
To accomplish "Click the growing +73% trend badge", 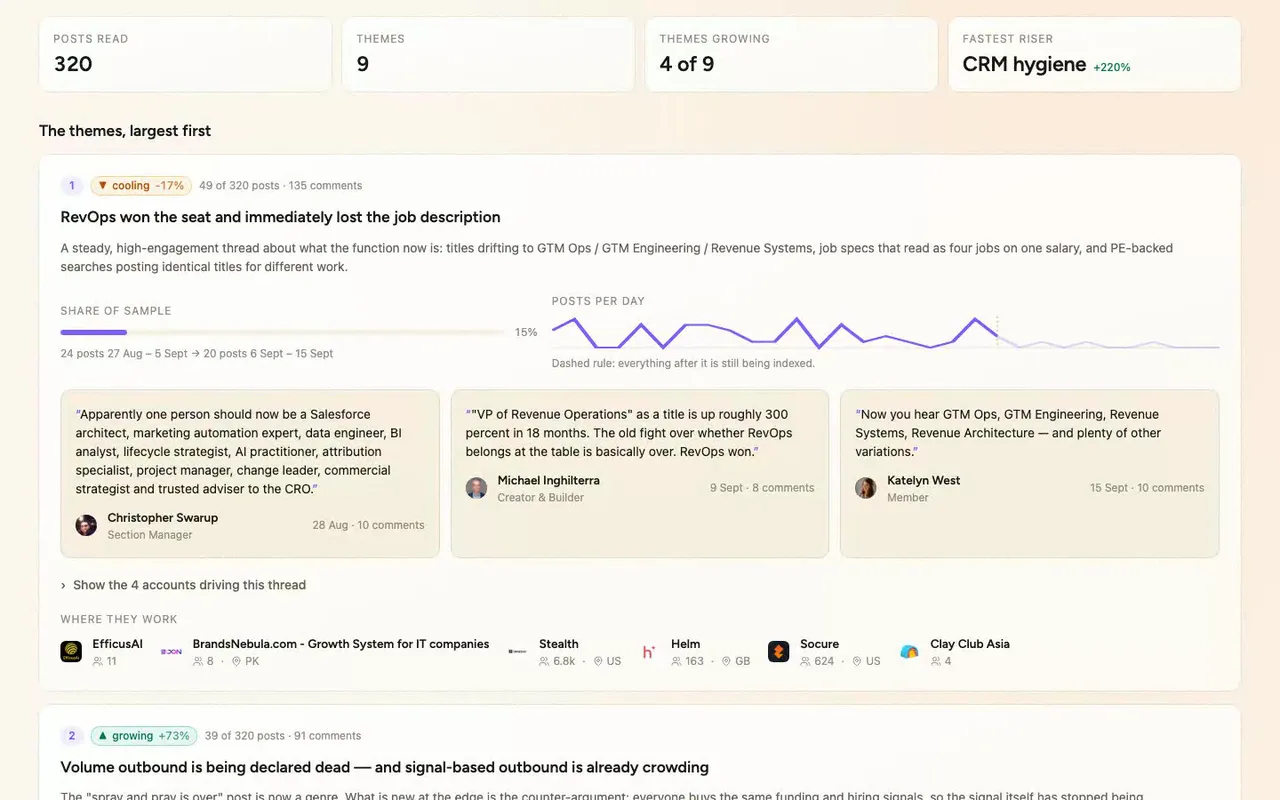I will (144, 735).
